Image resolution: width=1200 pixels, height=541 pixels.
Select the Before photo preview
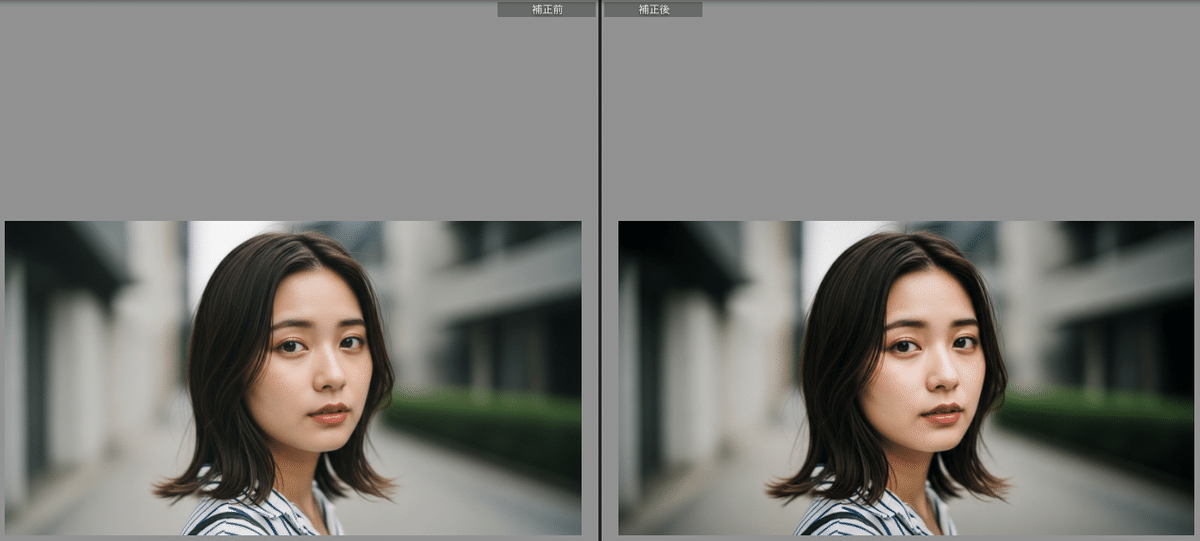tap(293, 377)
